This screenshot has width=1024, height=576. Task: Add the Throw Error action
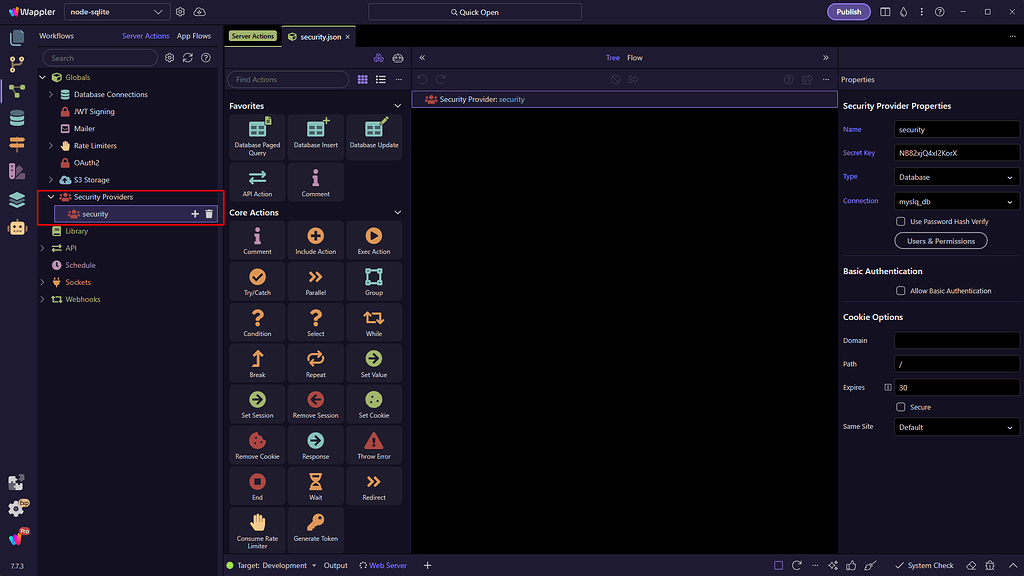374,445
